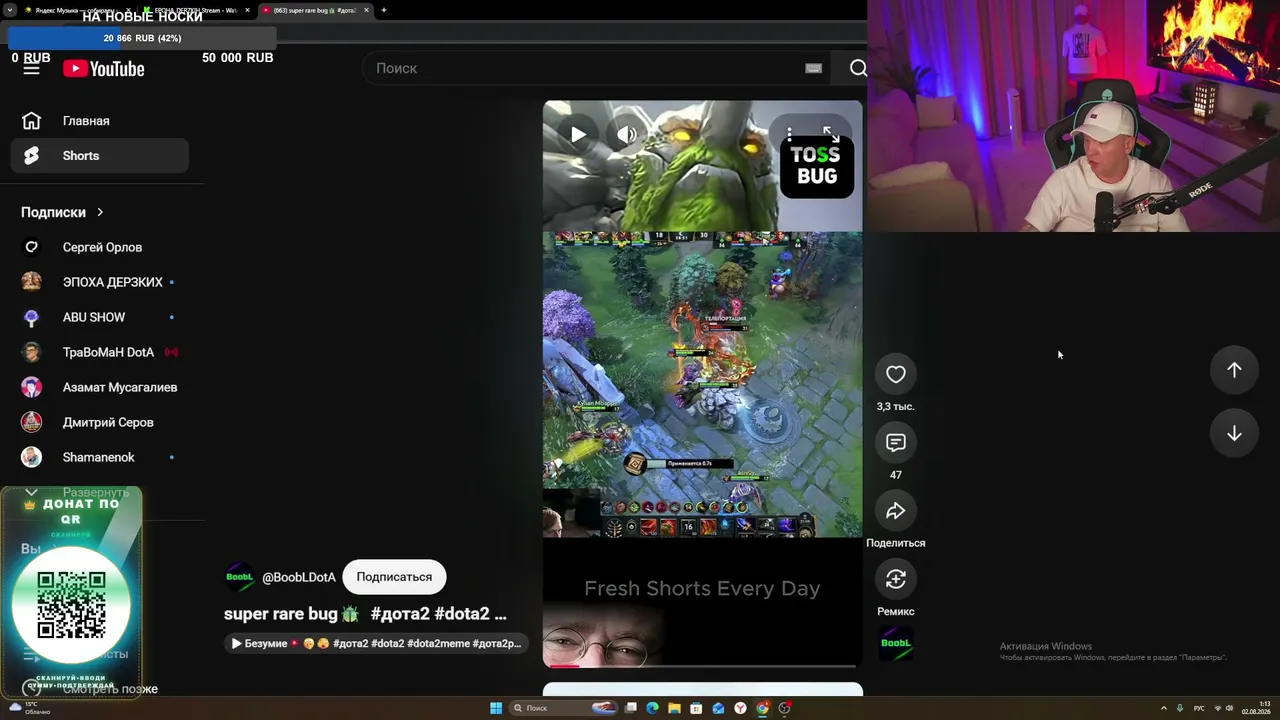Image resolution: width=1280 pixels, height=720 pixels.
Task: Open Главная in the sidebar
Action: [x=99, y=121]
